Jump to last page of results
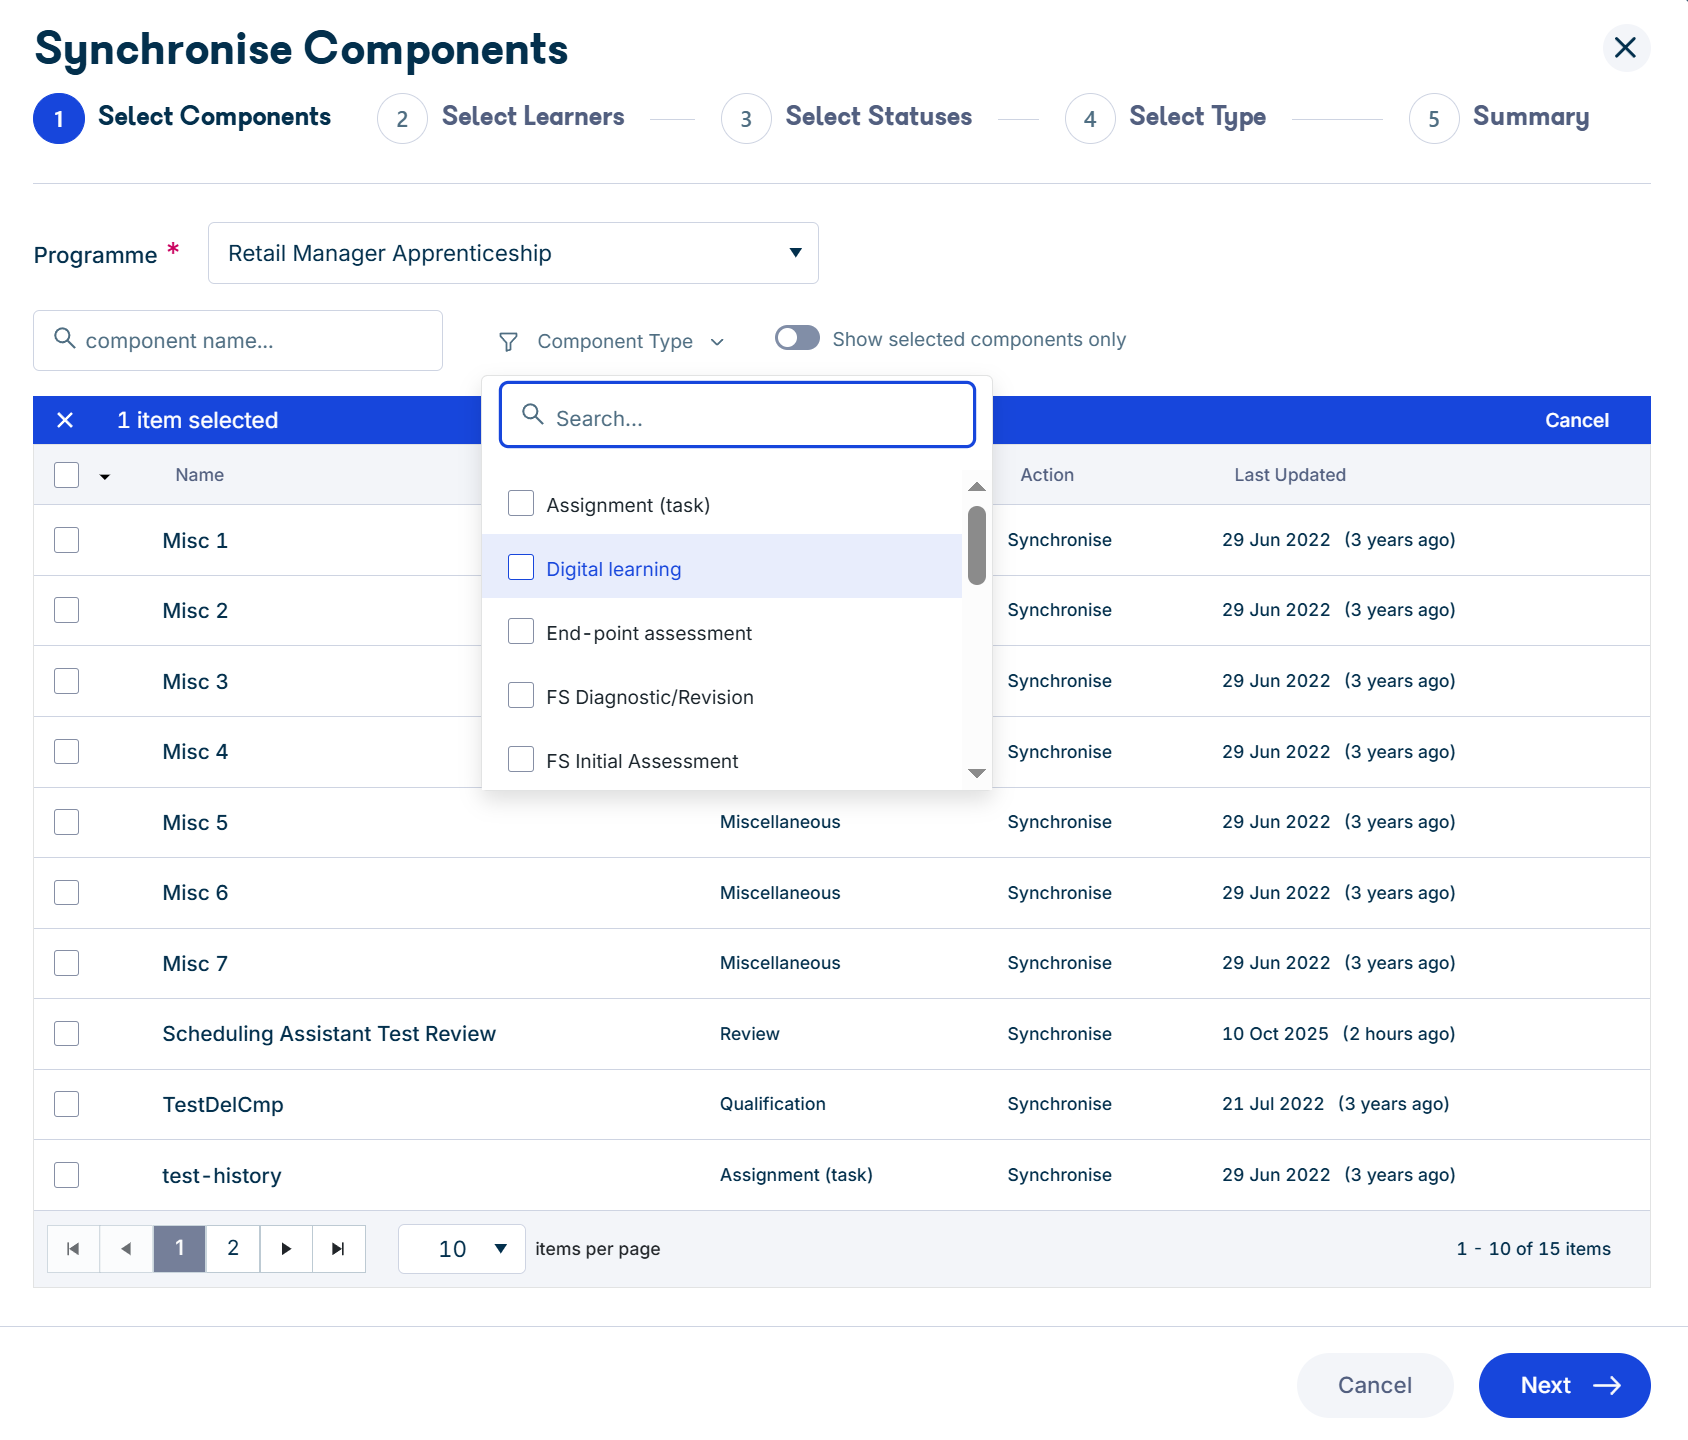The width and height of the screenshot is (1688, 1440). (339, 1248)
